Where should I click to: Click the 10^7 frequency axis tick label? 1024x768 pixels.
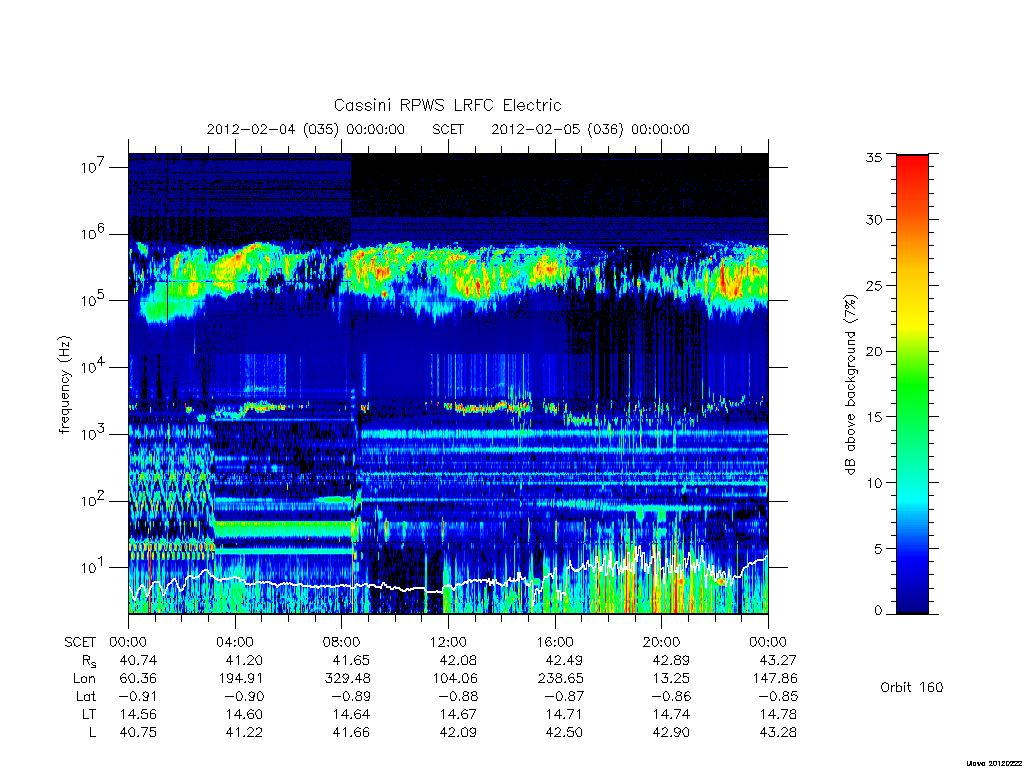click(x=94, y=166)
